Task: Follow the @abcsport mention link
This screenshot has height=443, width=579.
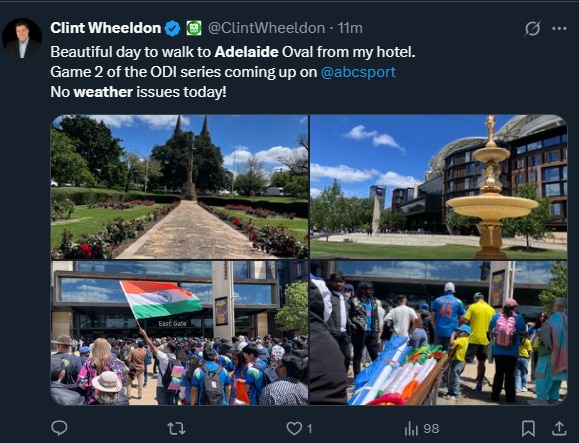Action: pos(358,72)
